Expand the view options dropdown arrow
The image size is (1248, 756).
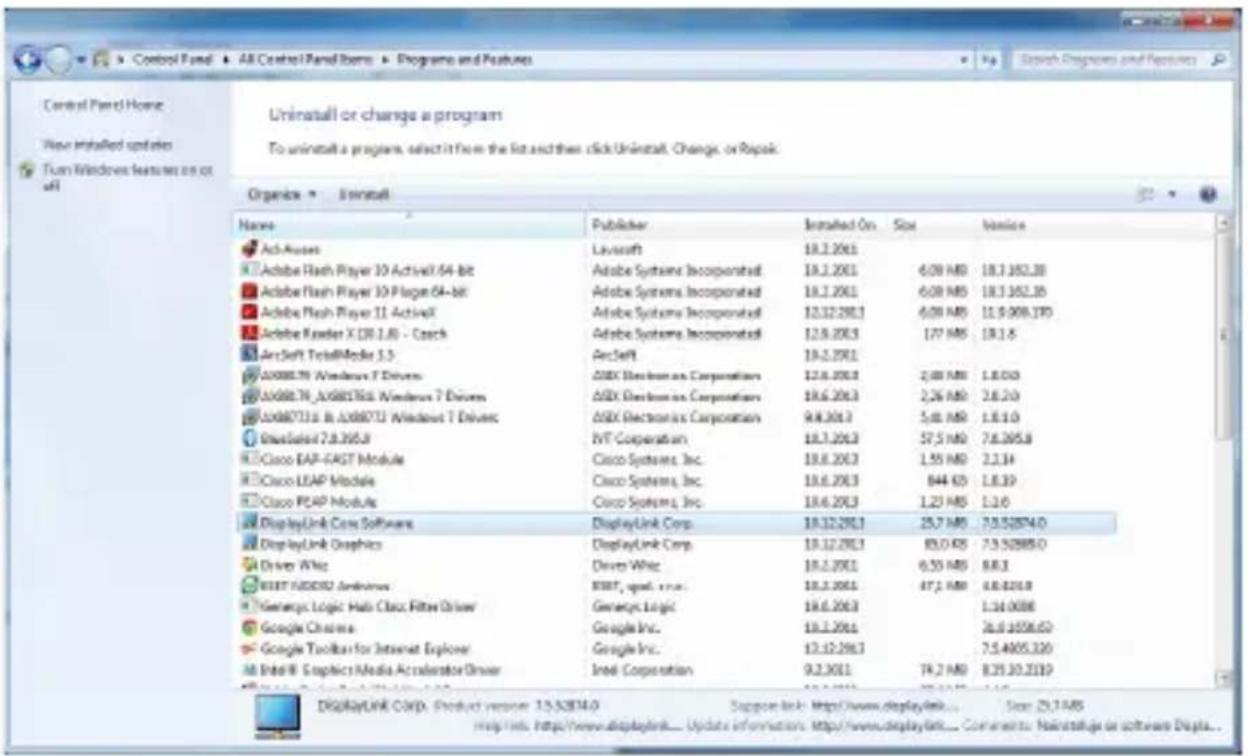point(1173,193)
